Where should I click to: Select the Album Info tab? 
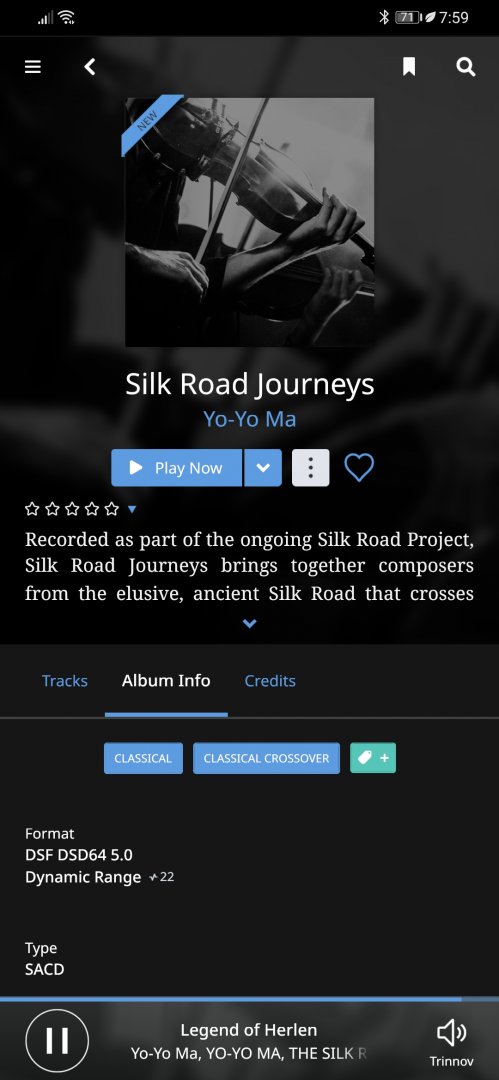tap(166, 681)
